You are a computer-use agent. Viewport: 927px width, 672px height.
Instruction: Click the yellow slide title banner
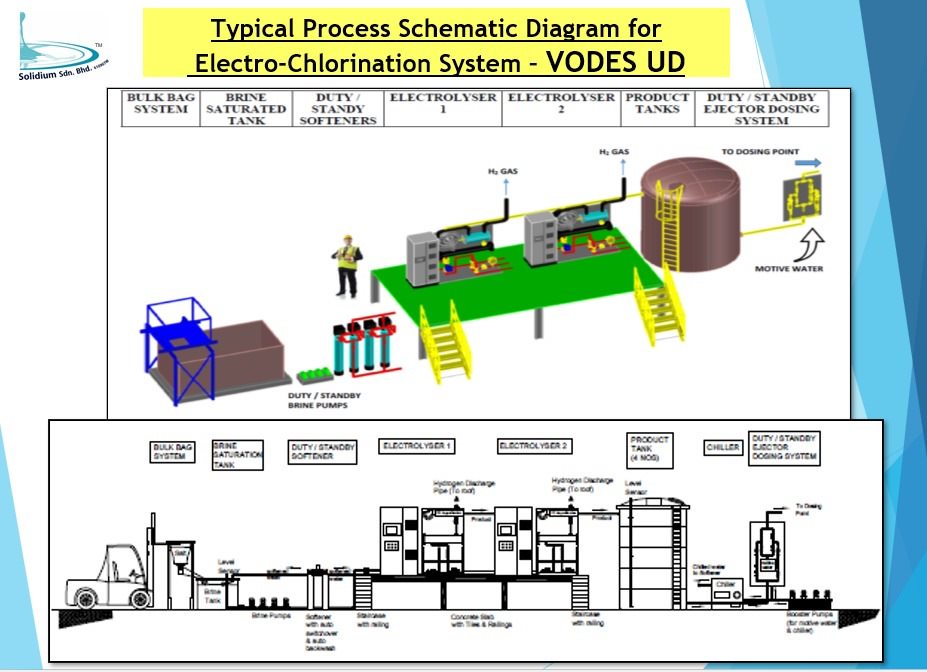point(437,43)
